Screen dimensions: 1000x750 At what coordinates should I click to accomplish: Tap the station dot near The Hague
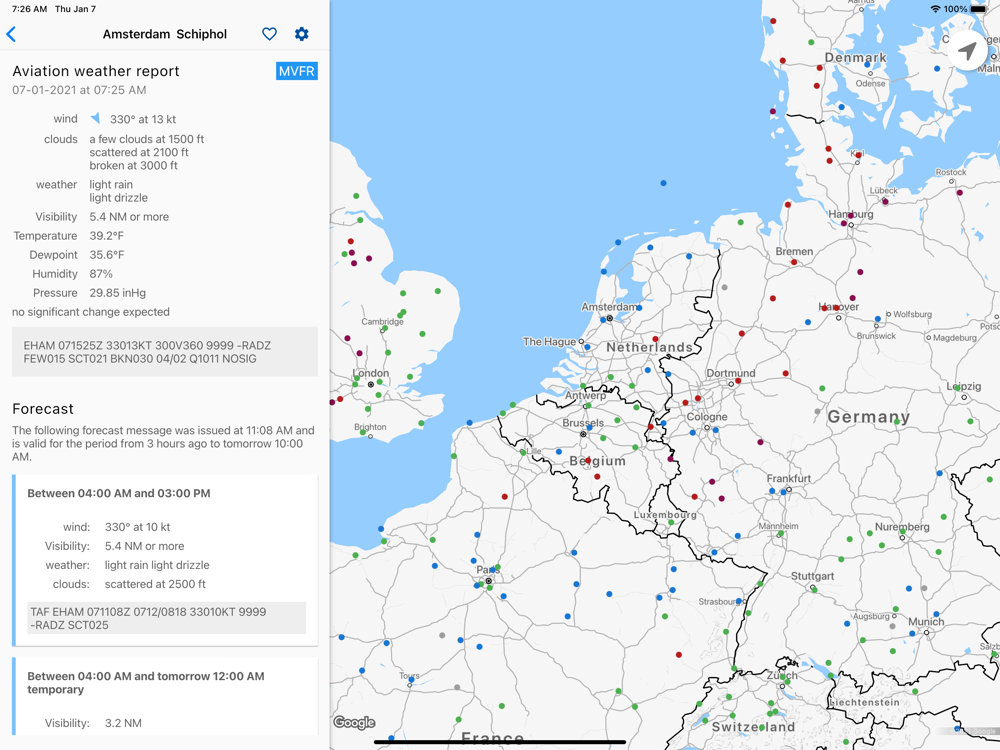click(587, 348)
